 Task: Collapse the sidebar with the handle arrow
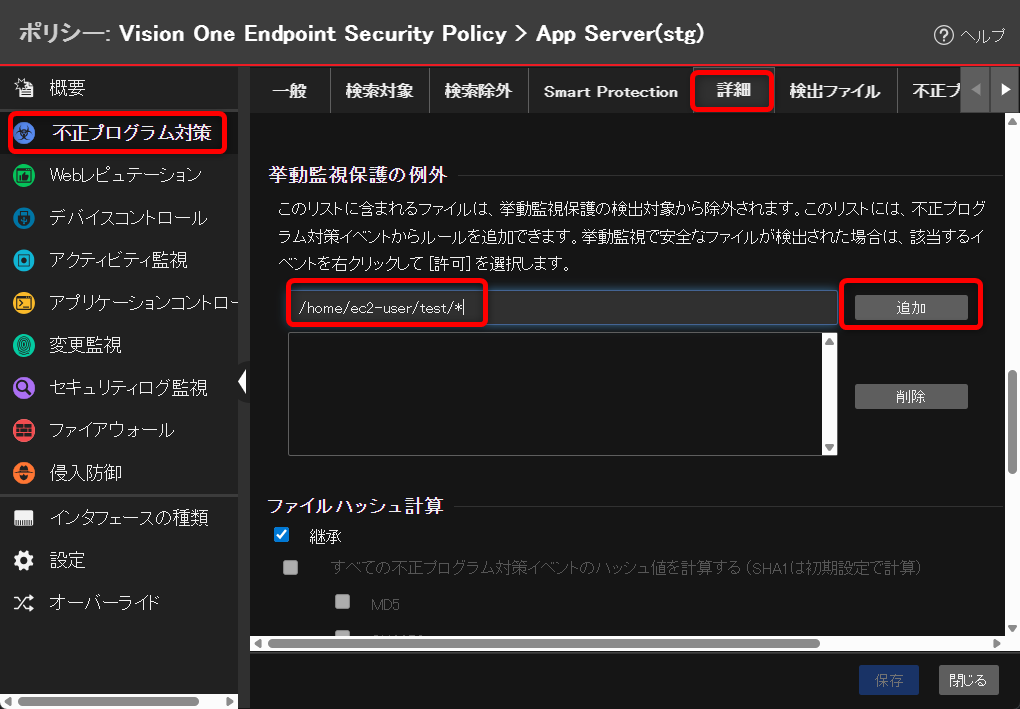click(x=243, y=381)
